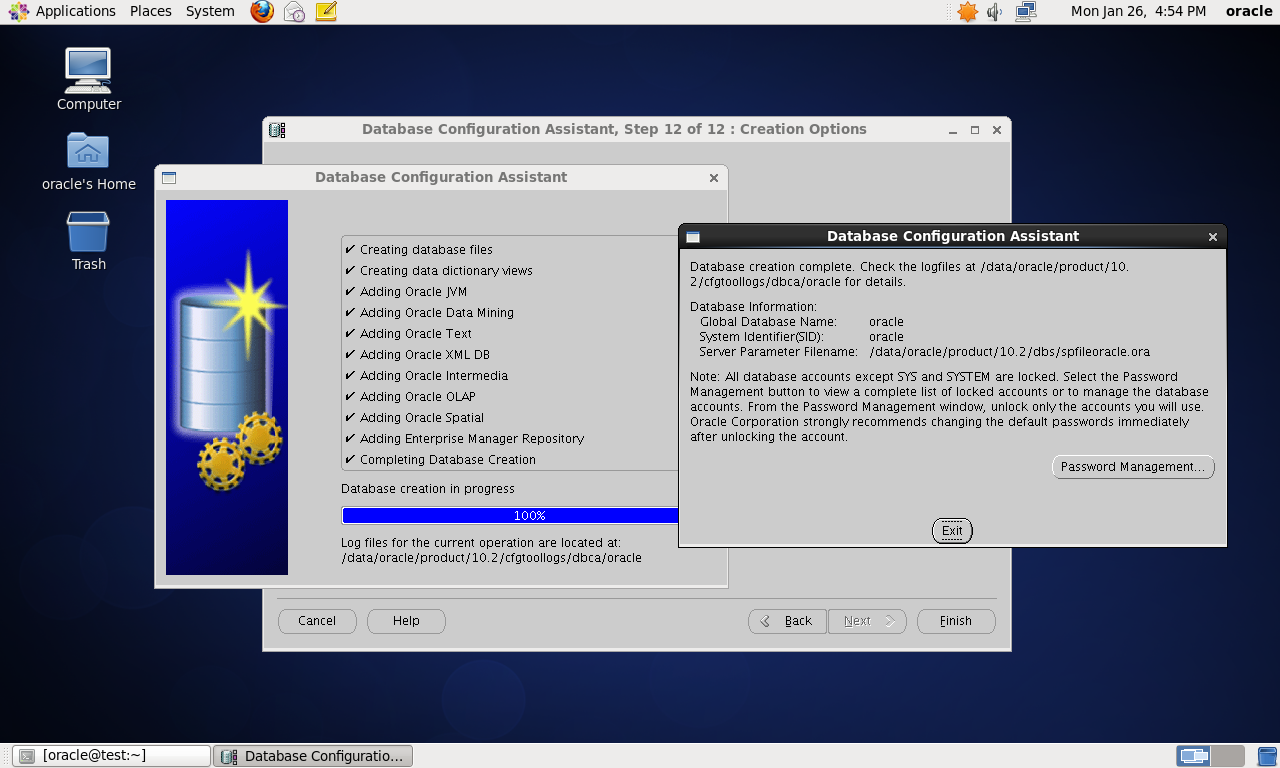
Task: Open the System menu
Action: tap(210, 11)
